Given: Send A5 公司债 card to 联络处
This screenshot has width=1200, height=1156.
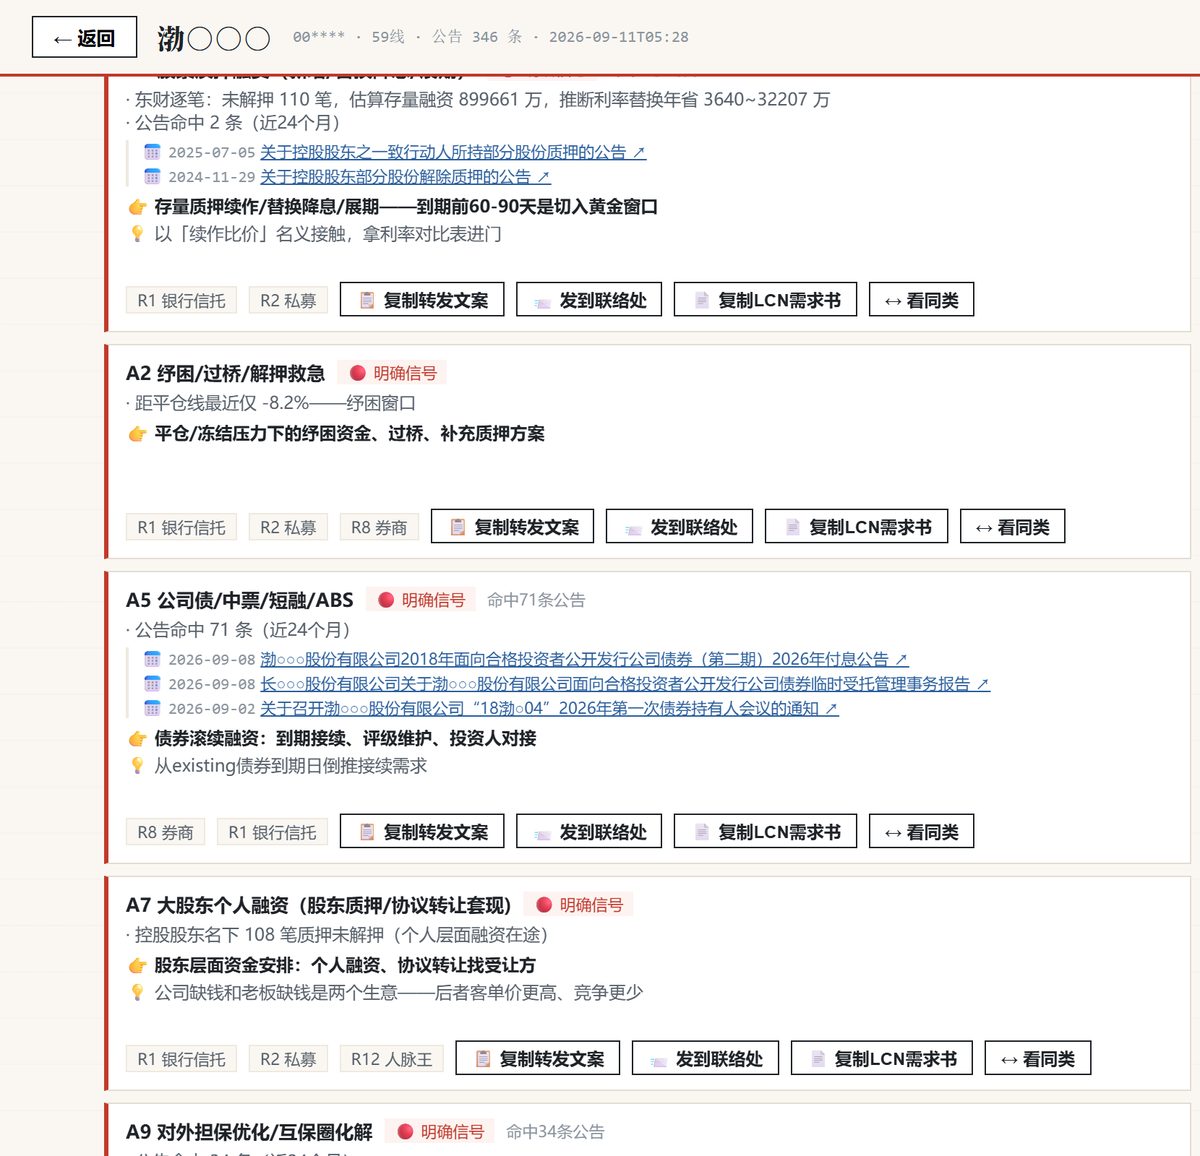Looking at the screenshot, I should pyautogui.click(x=590, y=832).
